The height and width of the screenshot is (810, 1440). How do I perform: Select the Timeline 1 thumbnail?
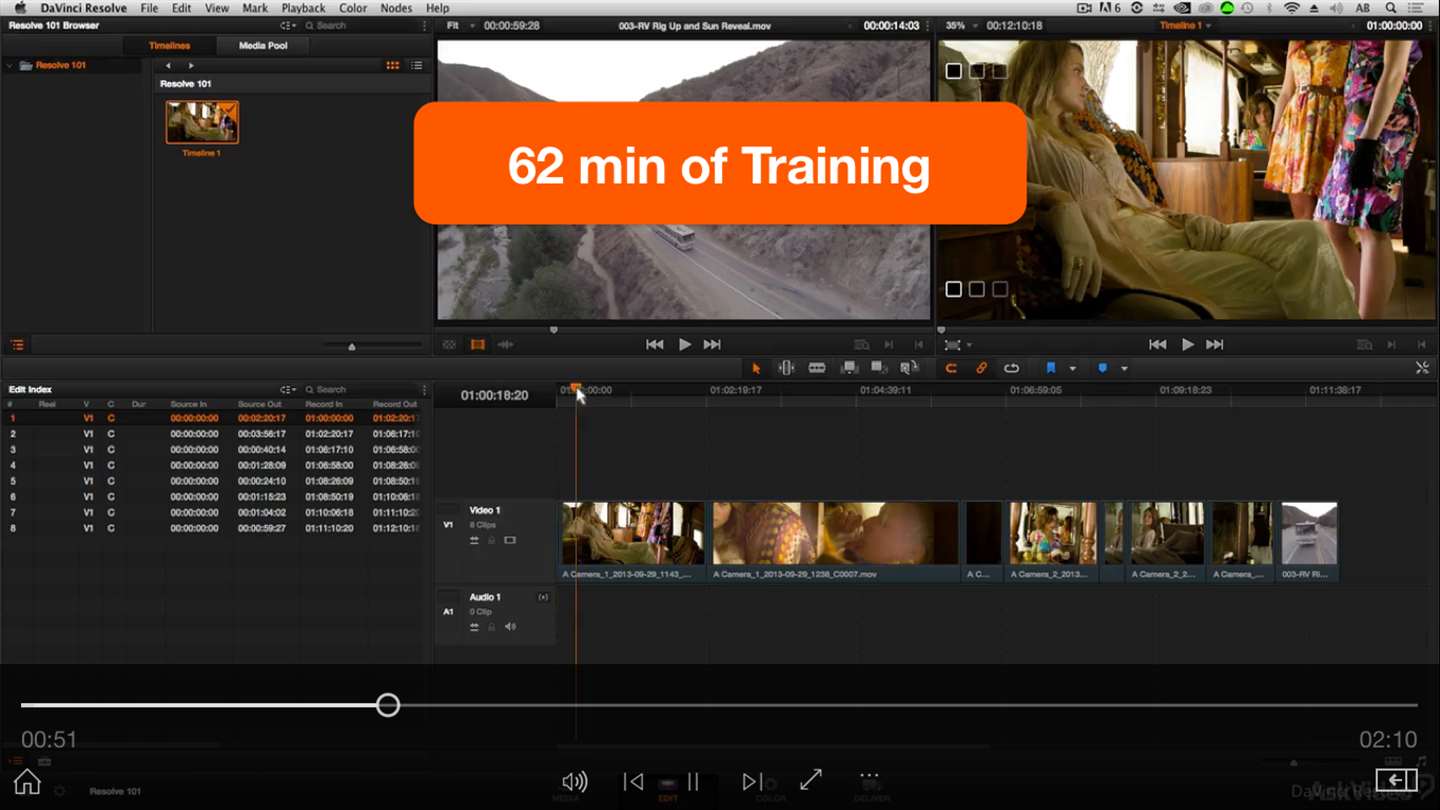(x=202, y=122)
